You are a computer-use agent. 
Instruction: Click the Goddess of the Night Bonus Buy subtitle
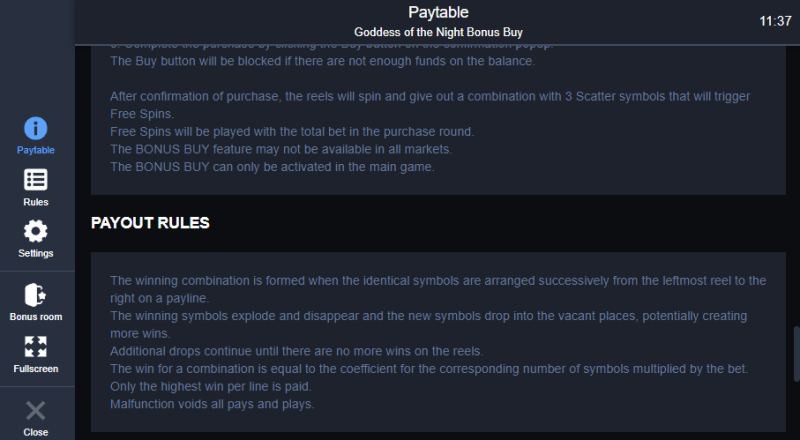438,32
